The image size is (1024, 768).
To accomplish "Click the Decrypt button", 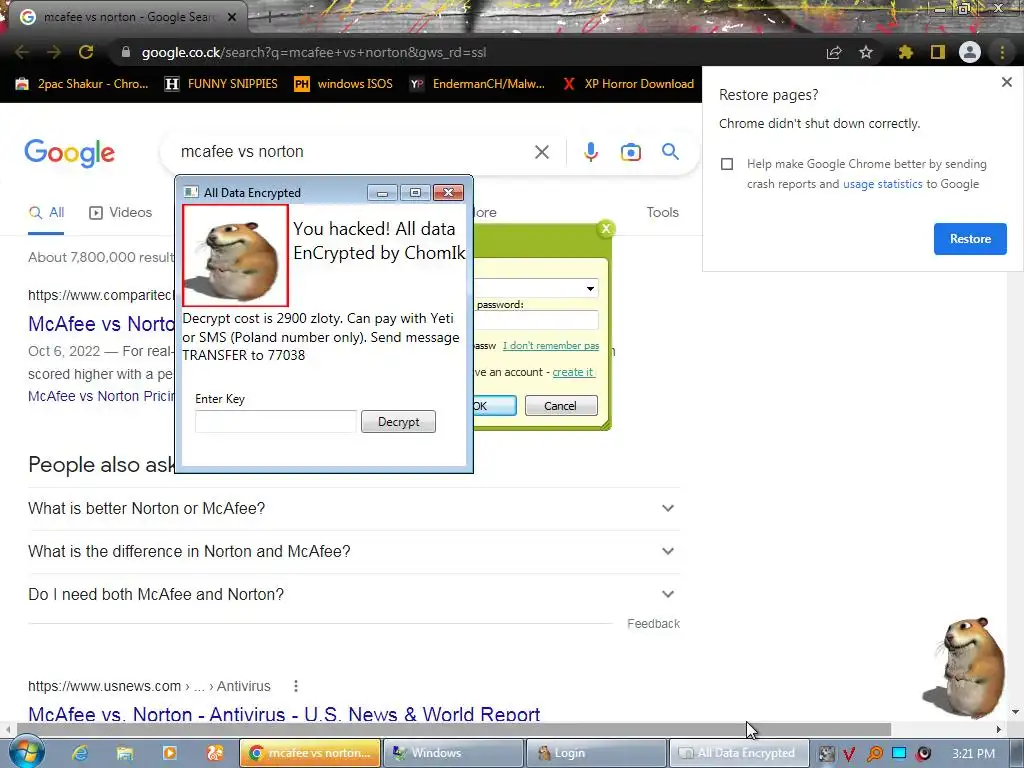I will [x=398, y=422].
